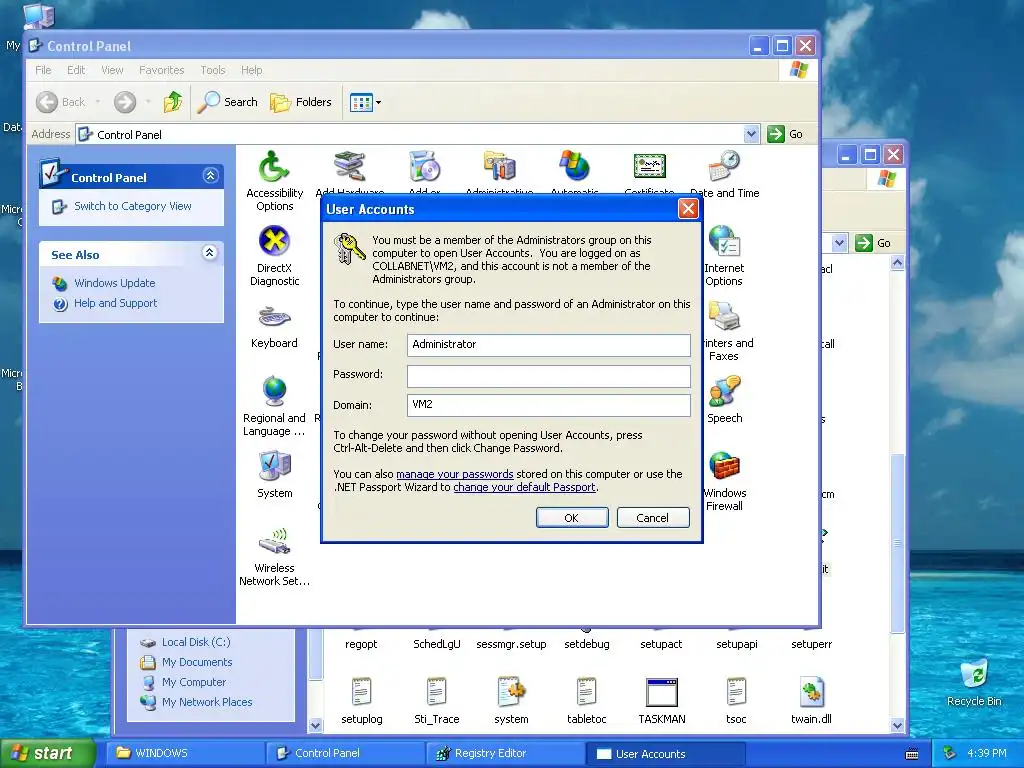Select the Sti_Trace file icon

436,700
